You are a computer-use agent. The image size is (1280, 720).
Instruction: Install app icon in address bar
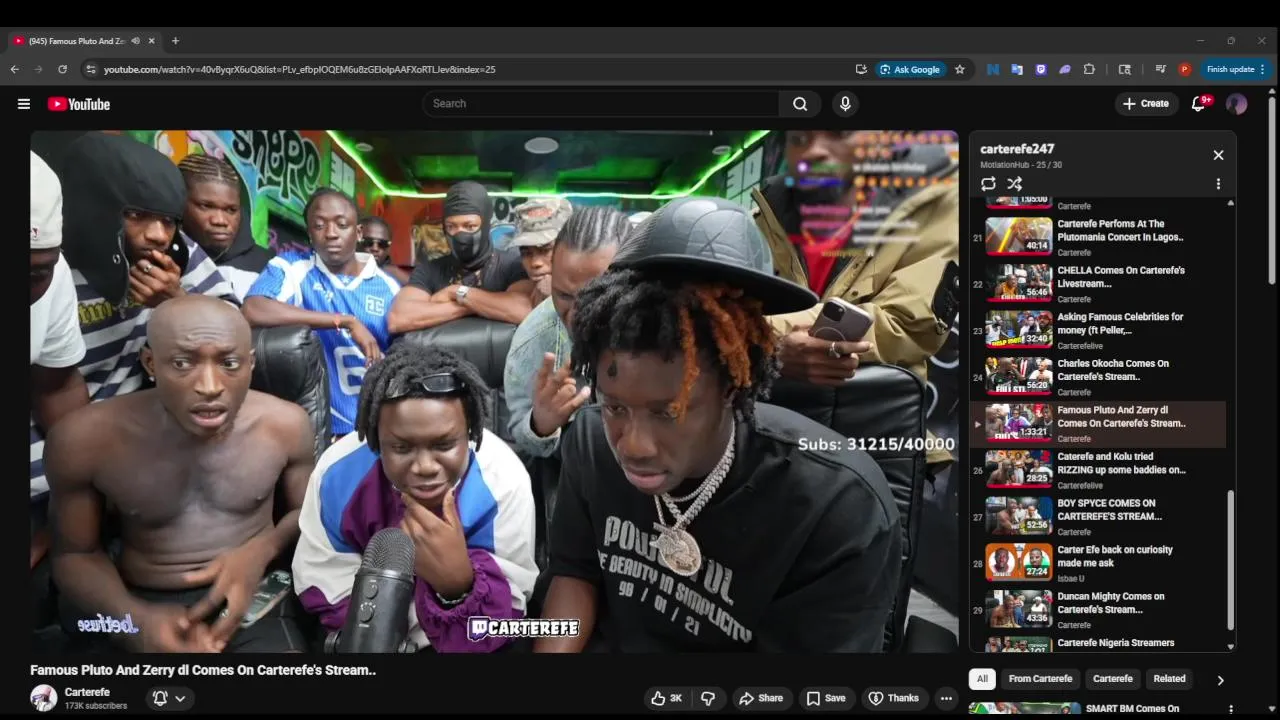tap(861, 69)
